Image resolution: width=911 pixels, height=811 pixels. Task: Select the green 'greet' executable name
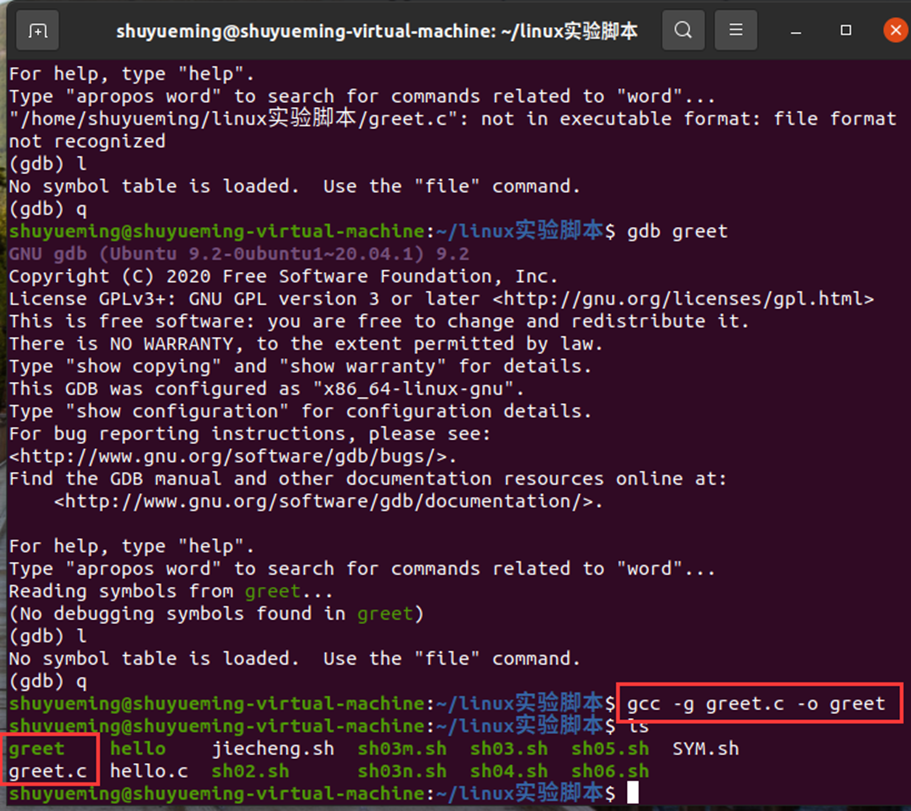pos(36,749)
